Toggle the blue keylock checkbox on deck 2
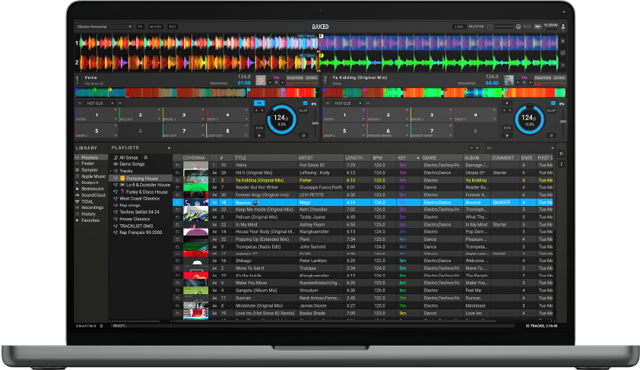The height and width of the screenshot is (370, 640). [x=553, y=103]
